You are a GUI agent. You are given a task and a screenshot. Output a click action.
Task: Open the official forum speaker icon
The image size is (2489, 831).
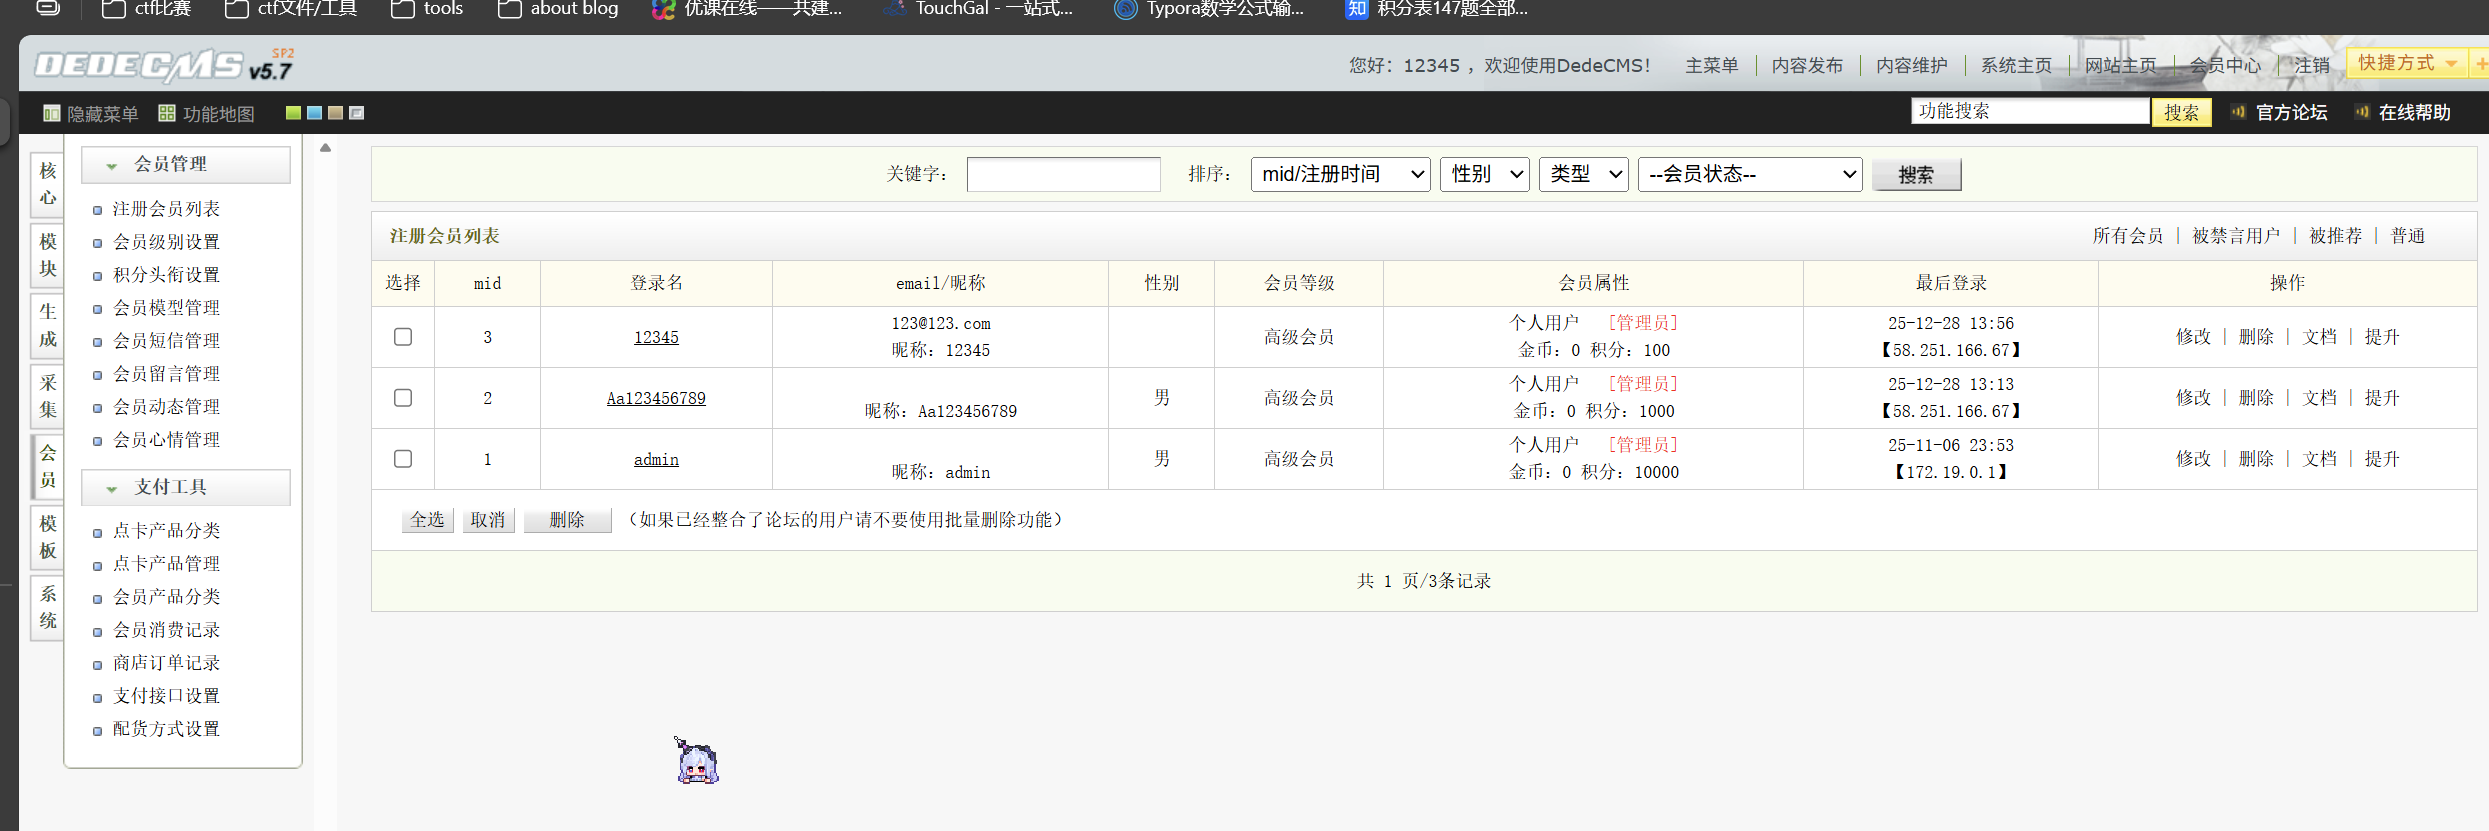click(x=2238, y=112)
